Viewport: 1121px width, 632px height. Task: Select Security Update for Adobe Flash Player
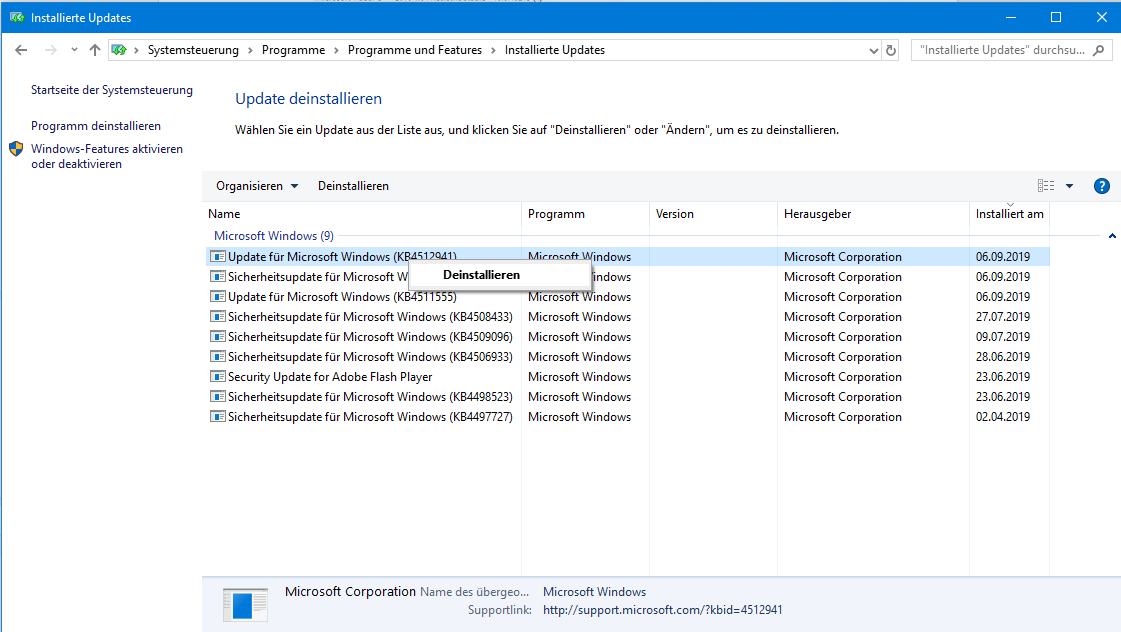point(330,377)
